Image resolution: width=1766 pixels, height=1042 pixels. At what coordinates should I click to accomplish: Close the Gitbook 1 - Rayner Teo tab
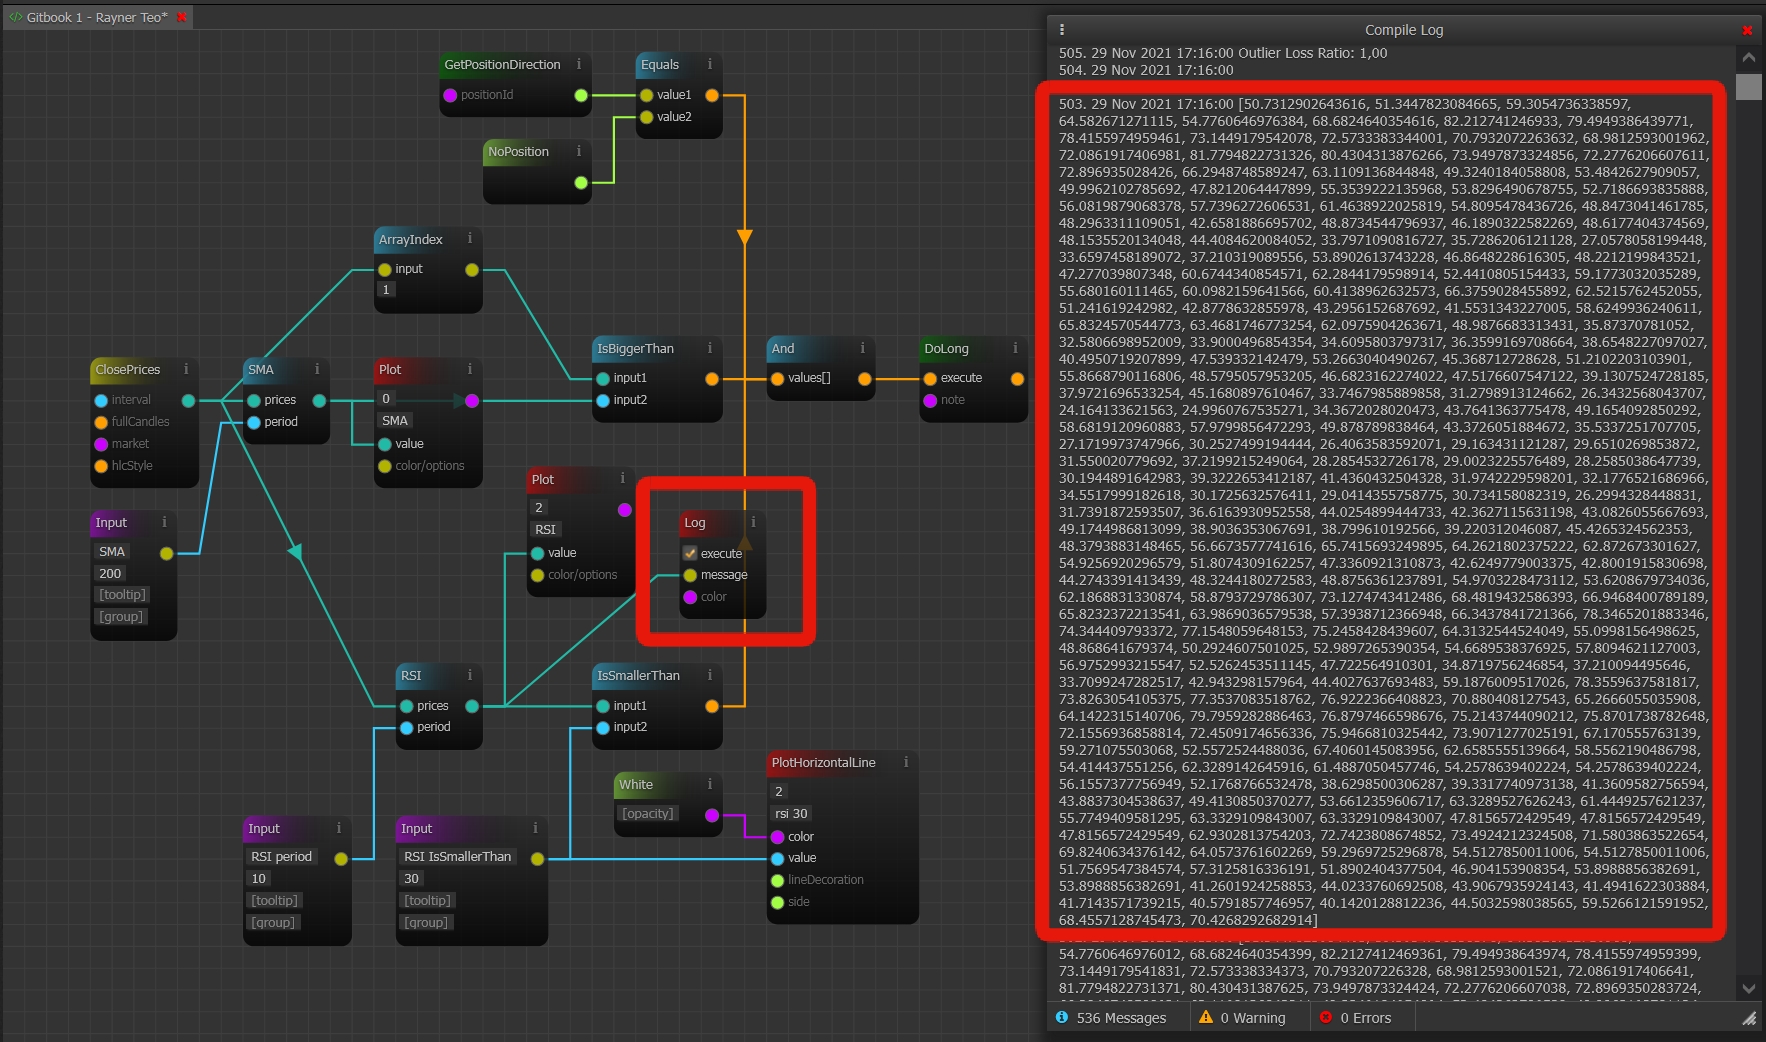[x=182, y=17]
